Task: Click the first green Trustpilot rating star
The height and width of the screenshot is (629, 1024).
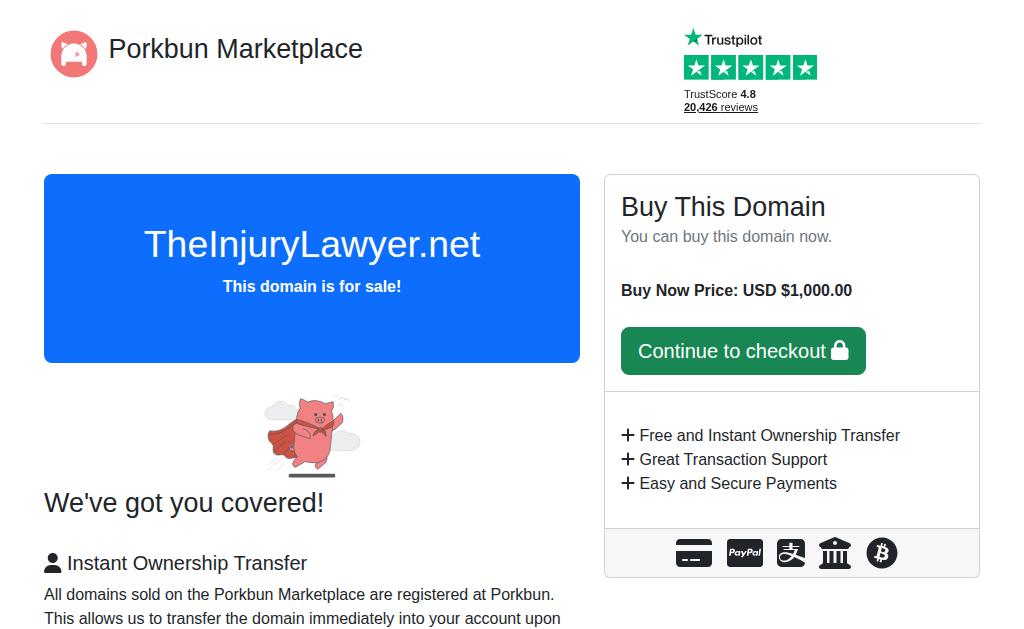Action: click(696, 67)
